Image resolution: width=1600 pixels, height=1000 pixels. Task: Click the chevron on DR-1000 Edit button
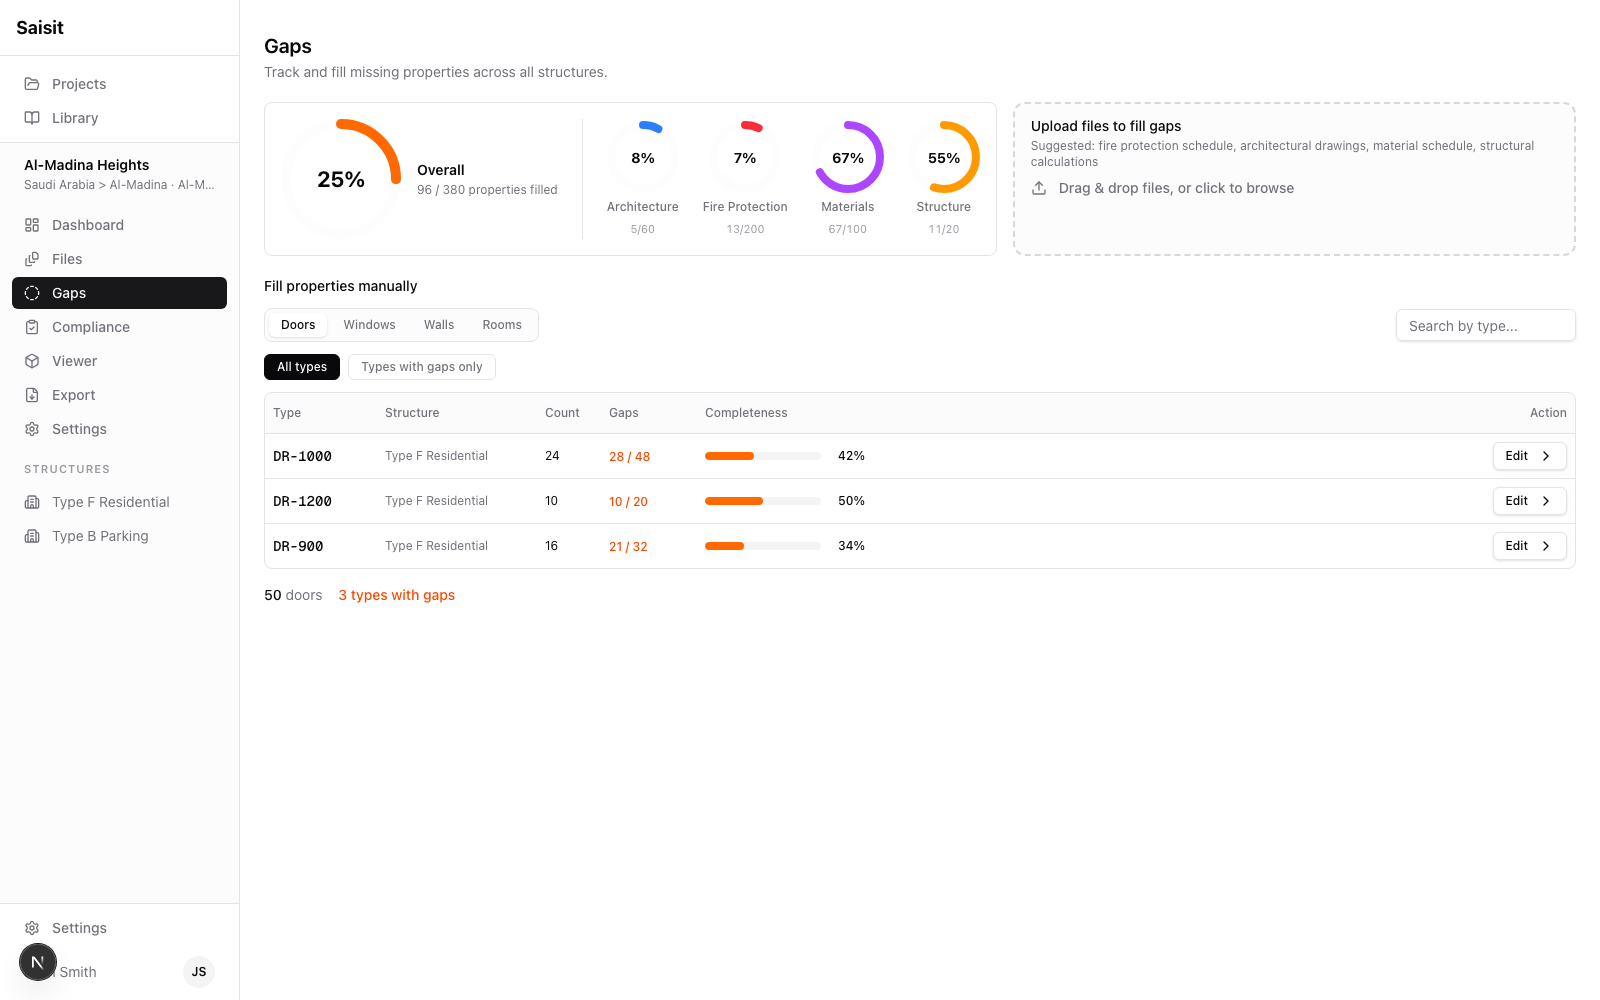coord(1546,456)
